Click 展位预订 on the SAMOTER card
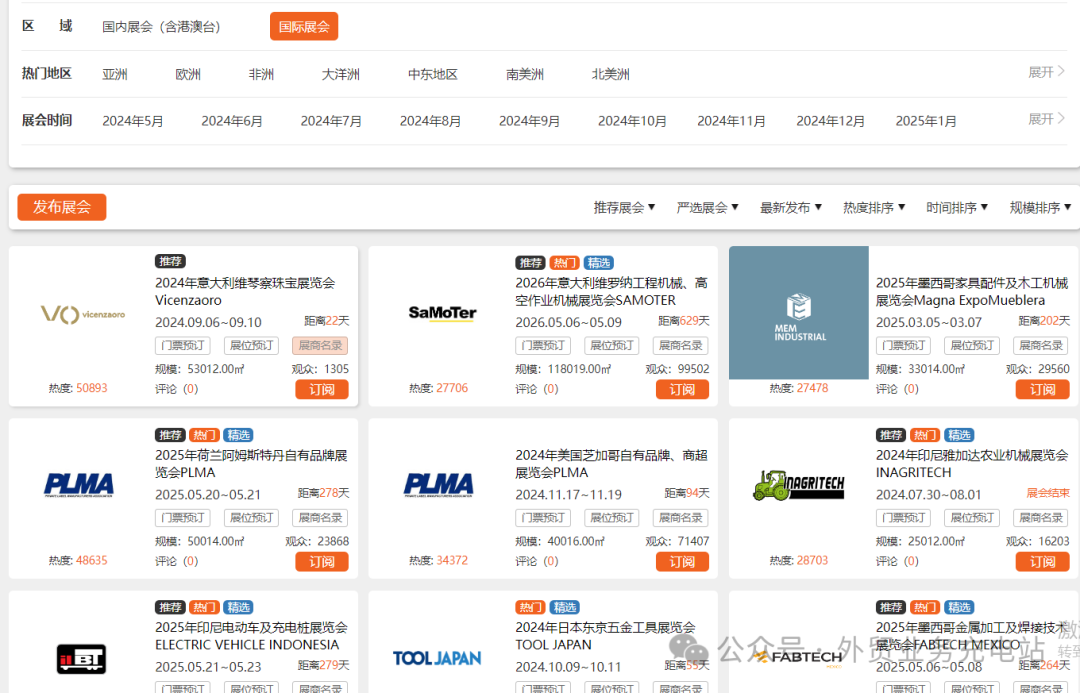The width and height of the screenshot is (1080, 693). (x=612, y=345)
